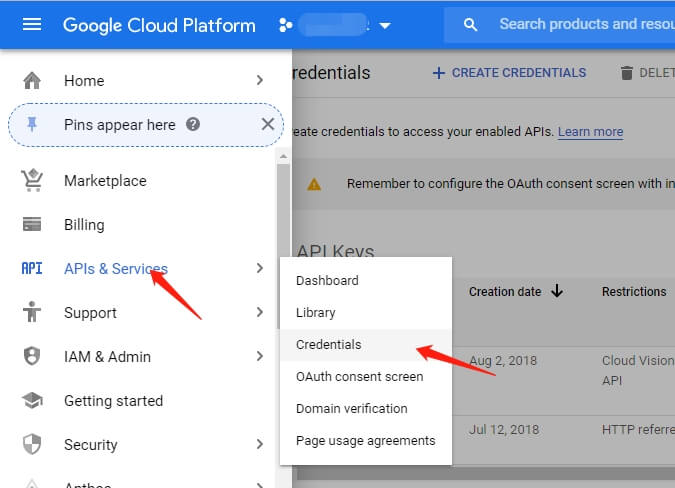
Task: Expand the Home submenu chevron
Action: [260, 81]
